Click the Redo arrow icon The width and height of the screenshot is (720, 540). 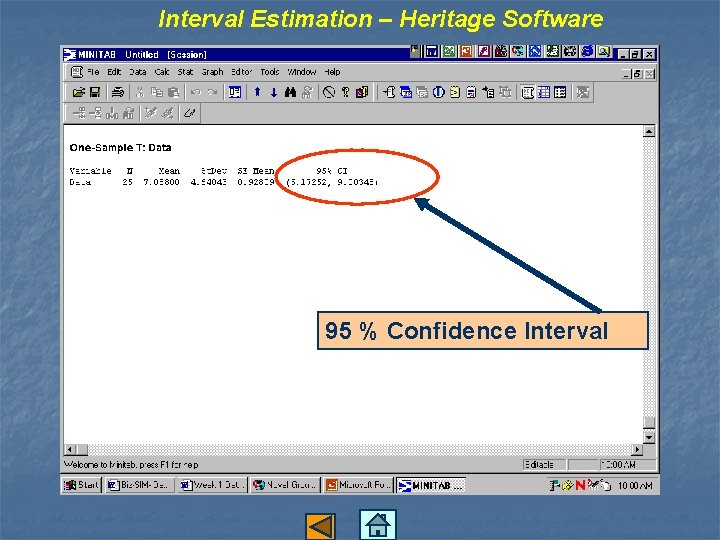pos(212,92)
